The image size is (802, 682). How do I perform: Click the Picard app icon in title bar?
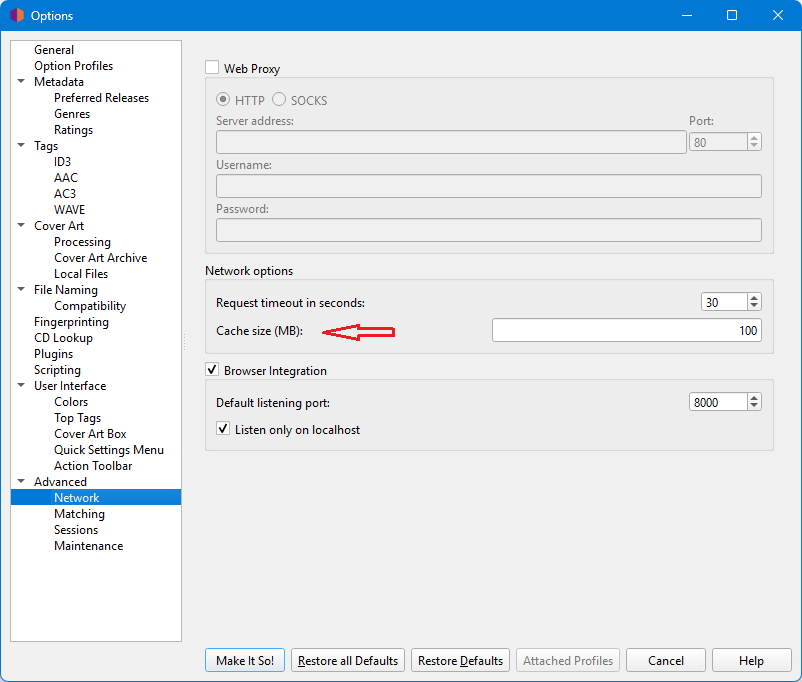pos(16,15)
